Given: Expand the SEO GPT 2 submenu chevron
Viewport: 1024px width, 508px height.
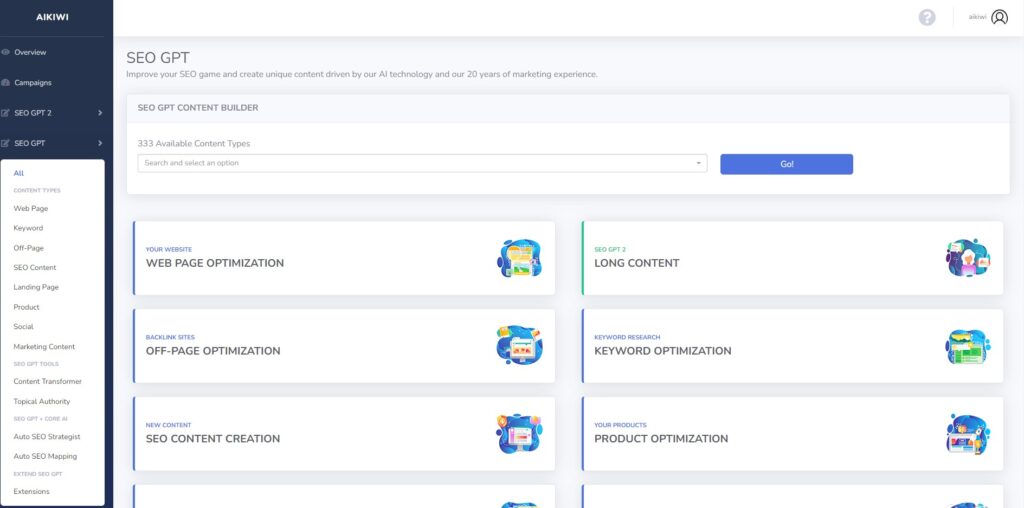Looking at the screenshot, I should (100, 113).
